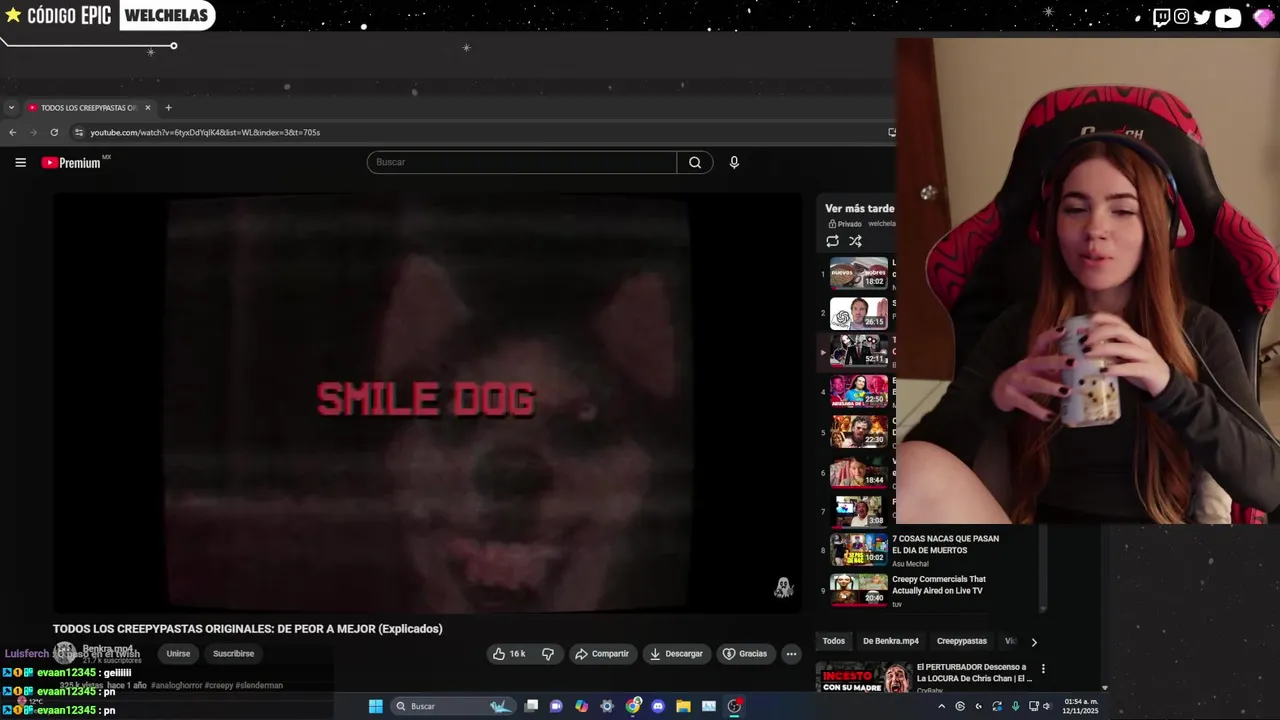This screenshot has width=1280, height=720.
Task: Open the 22:30 playlist video thumbnail
Action: pos(858,431)
